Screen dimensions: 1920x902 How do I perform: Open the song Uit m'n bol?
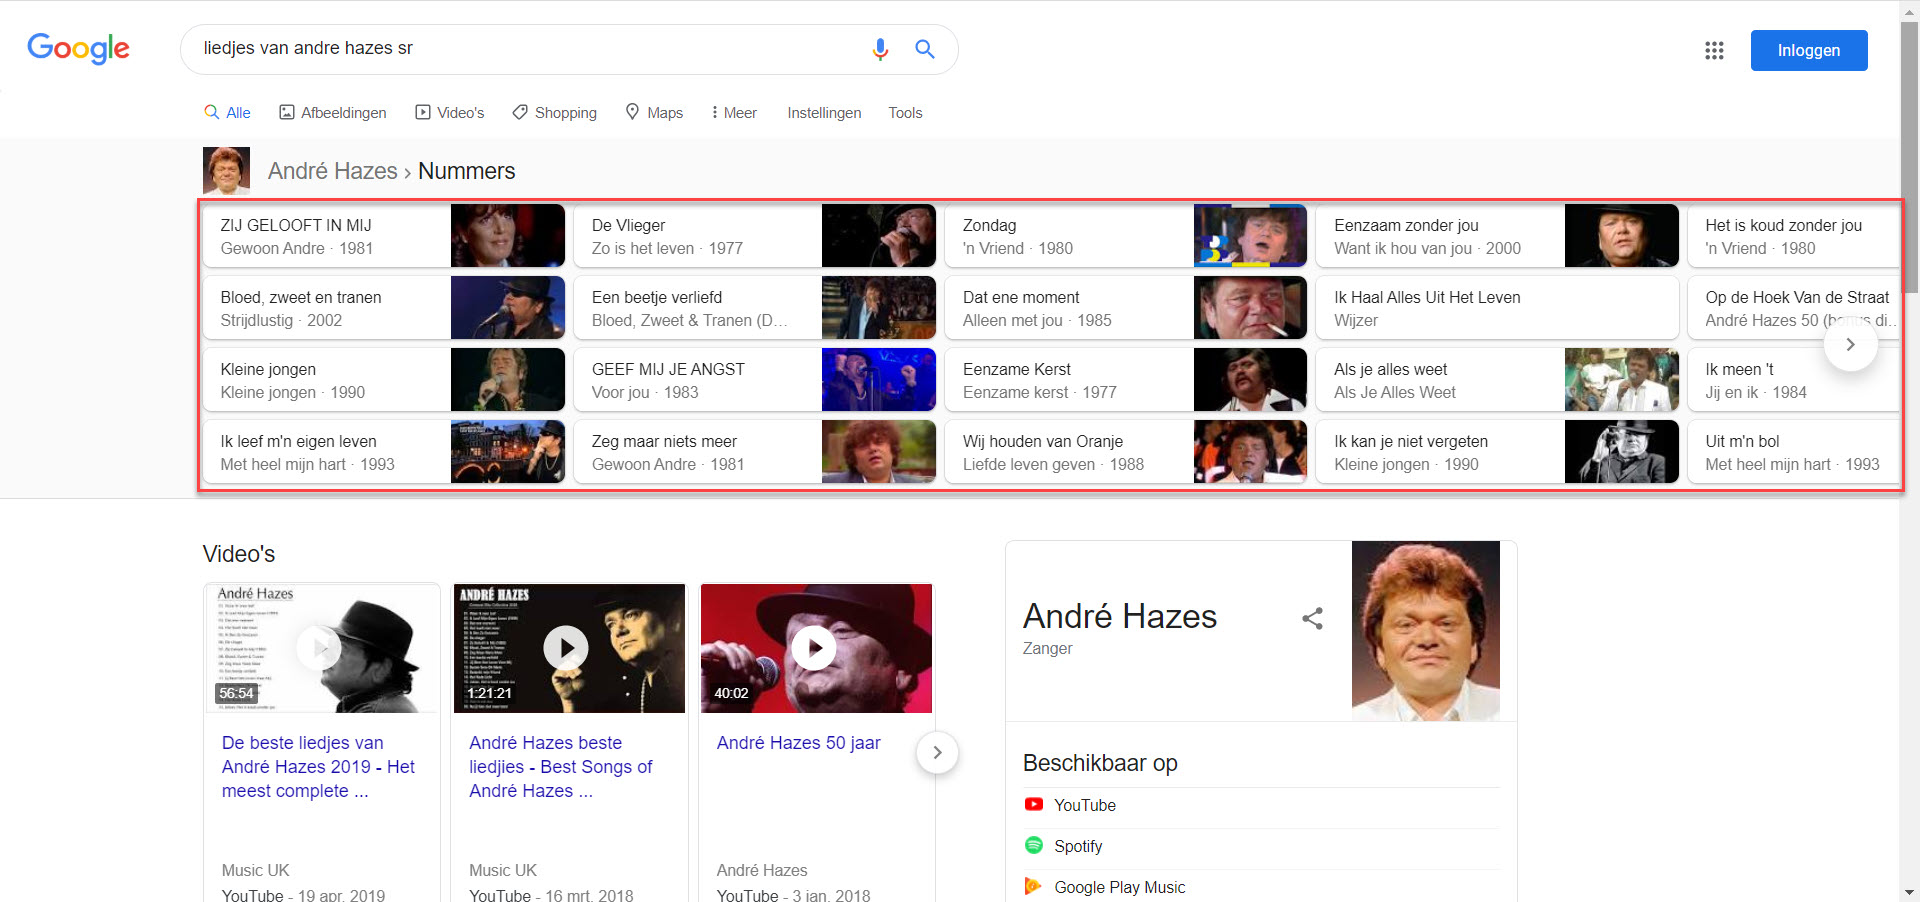1794,452
